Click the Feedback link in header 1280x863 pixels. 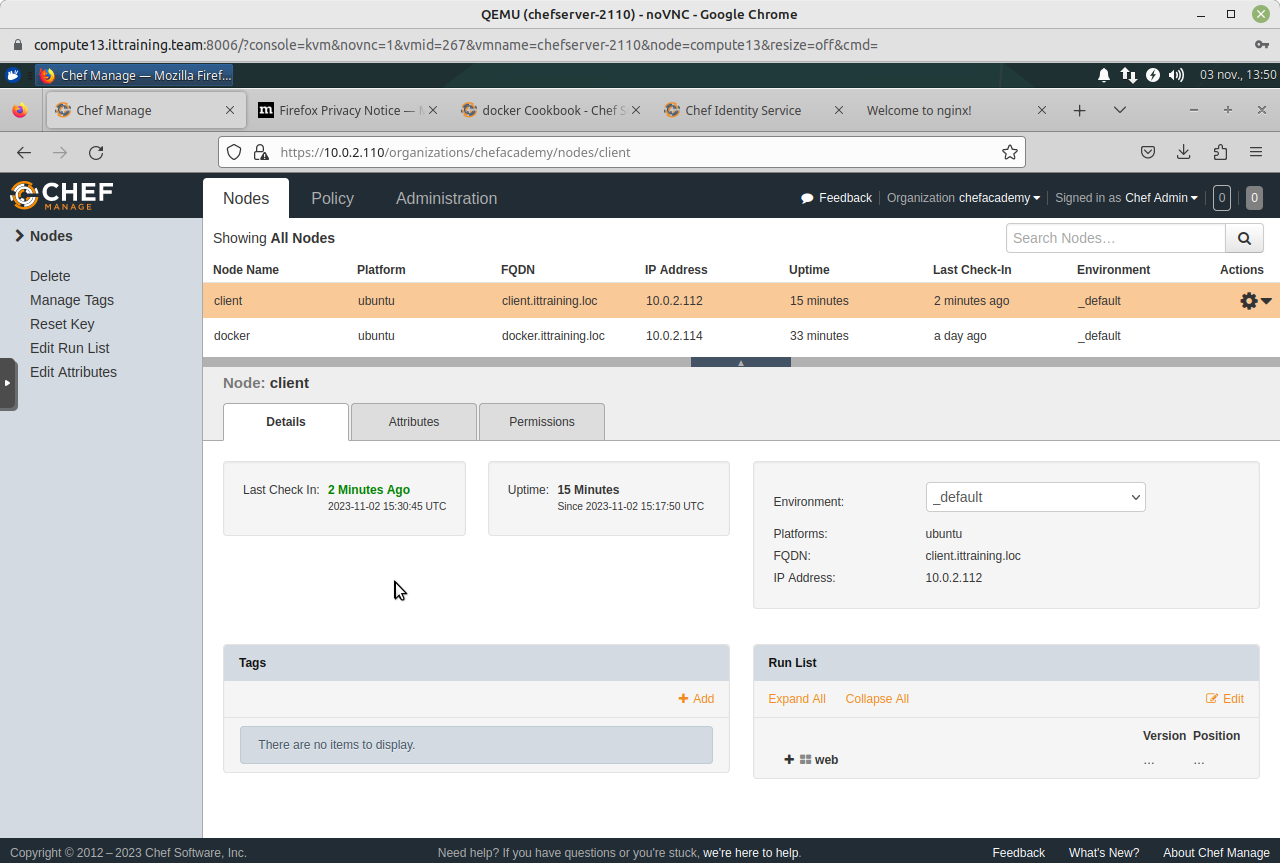pos(836,198)
